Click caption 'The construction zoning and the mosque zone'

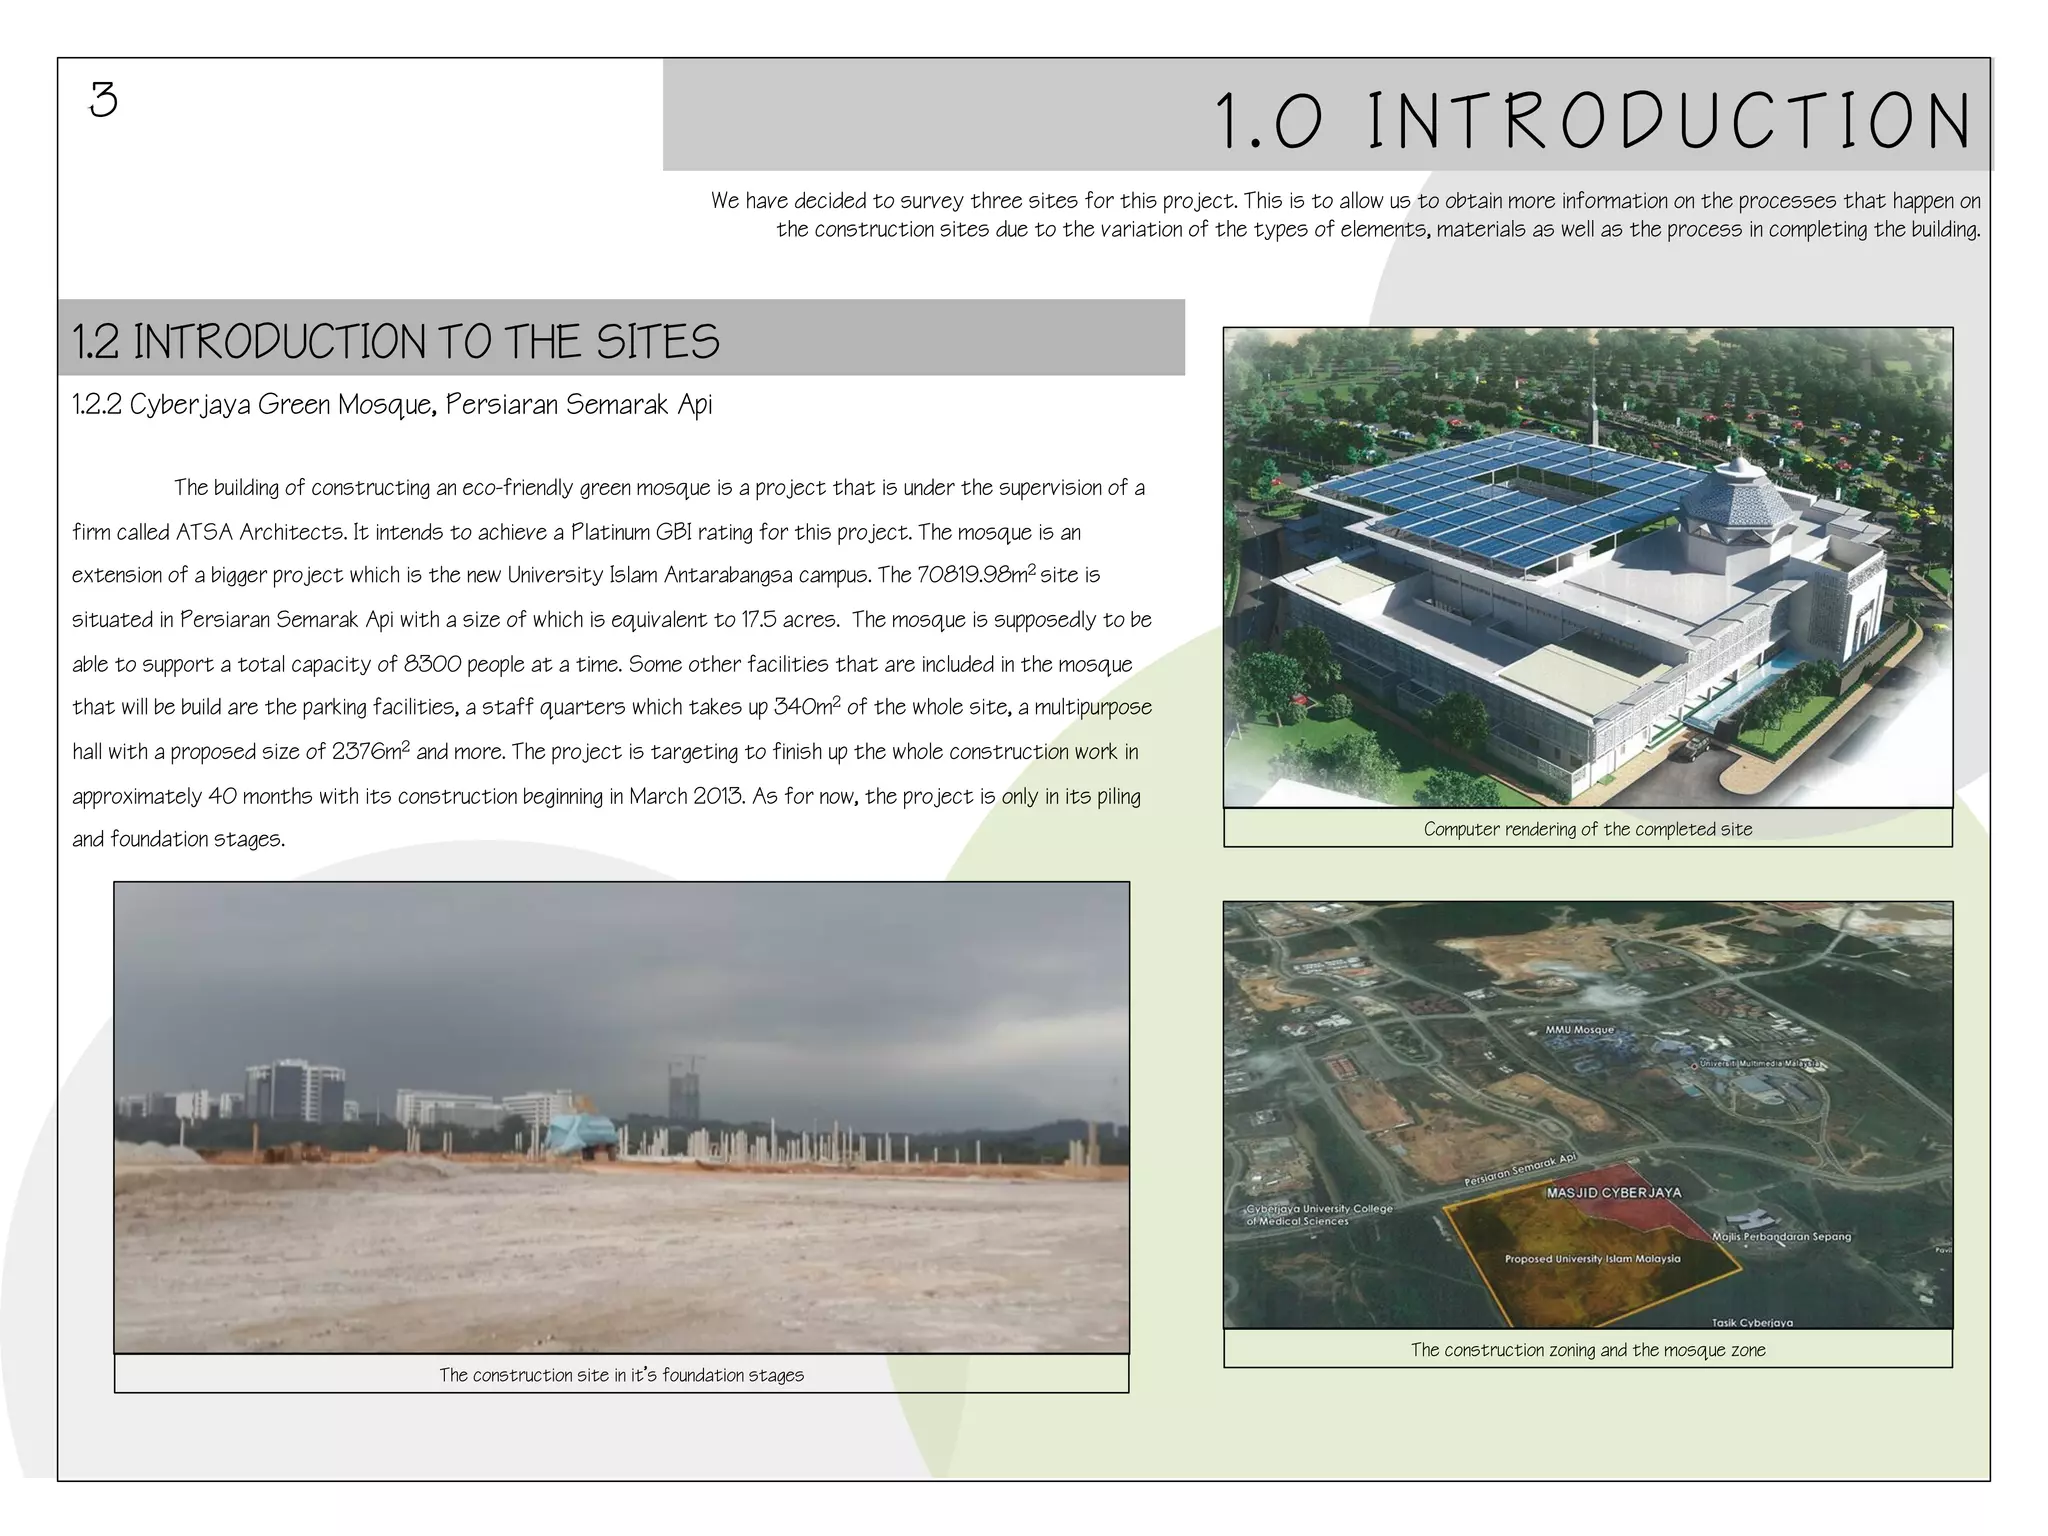tap(1588, 1350)
